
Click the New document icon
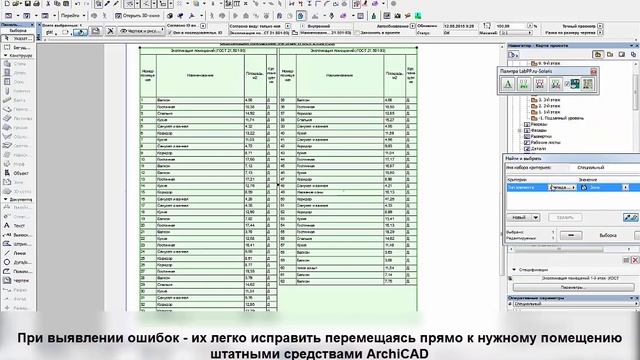click(x=7, y=3)
